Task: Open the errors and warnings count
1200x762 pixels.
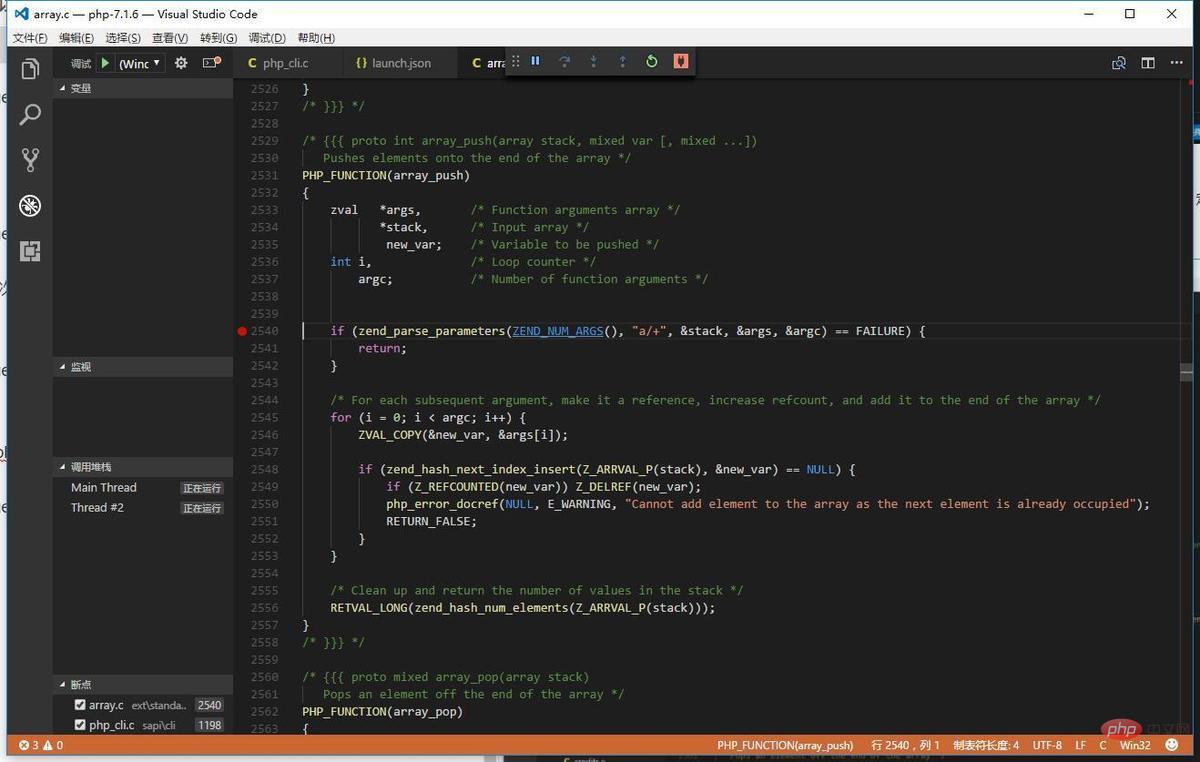Action: [41, 745]
